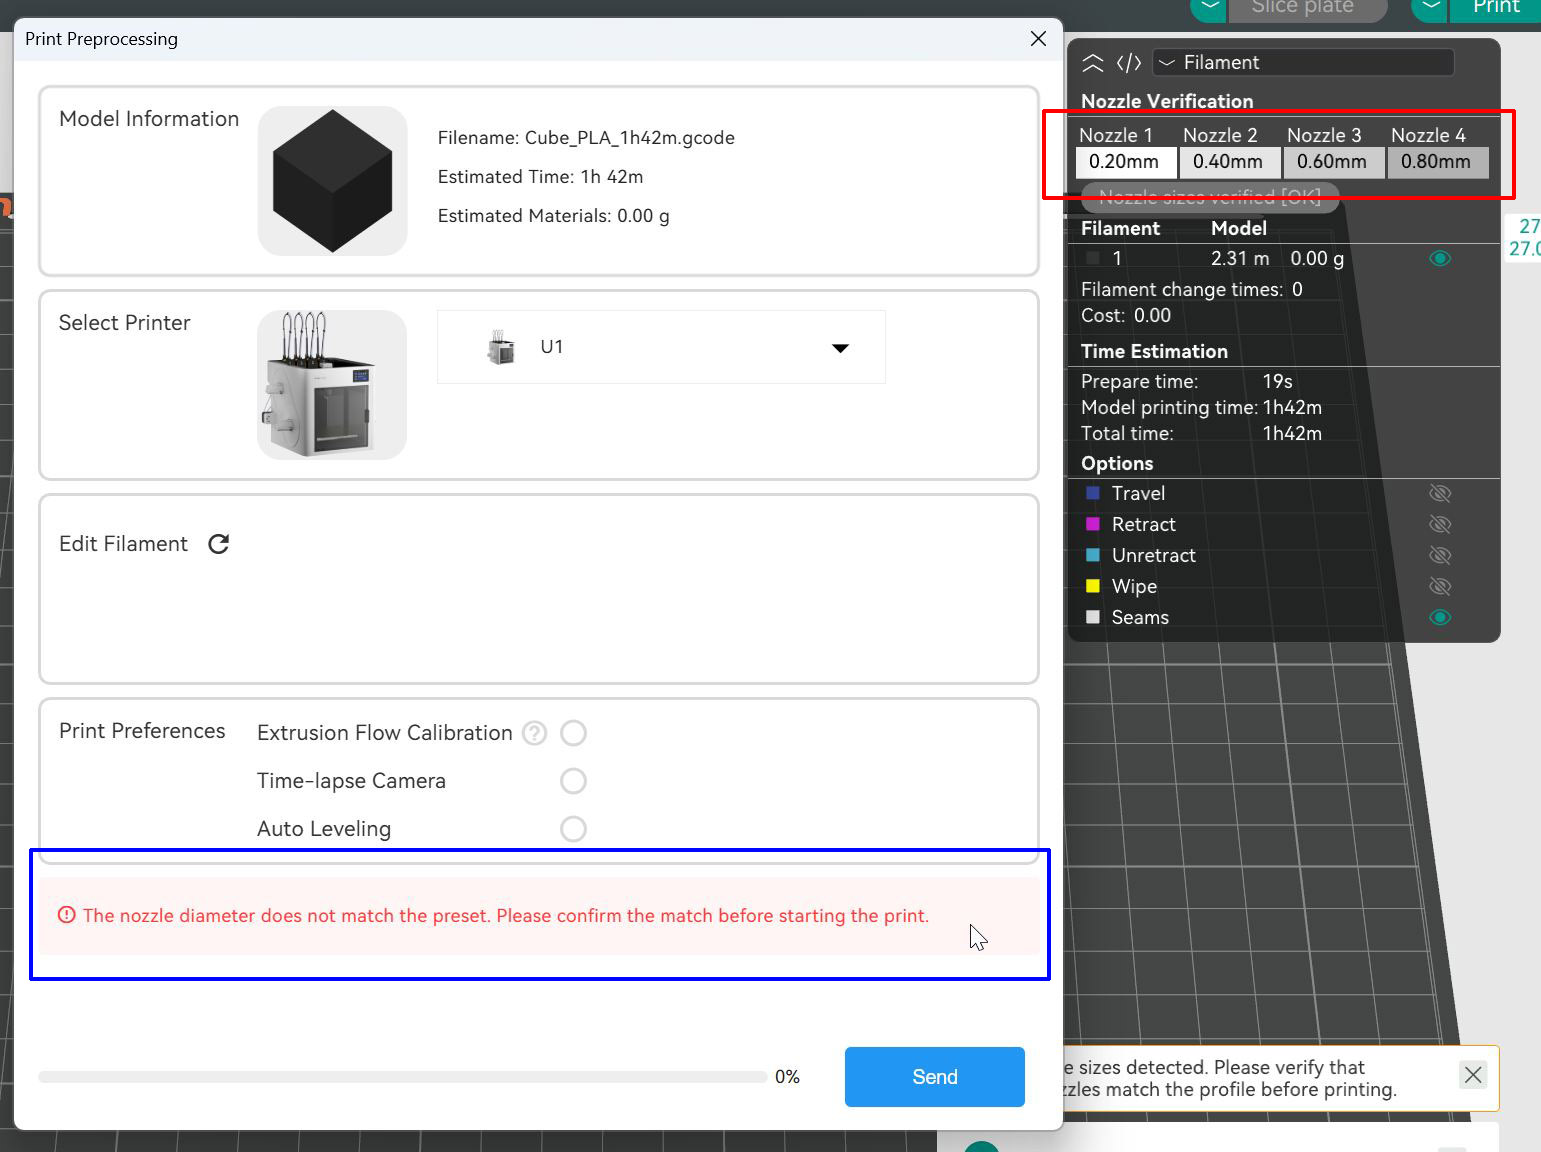Click Model printing time 1h42m row

tap(1201, 407)
